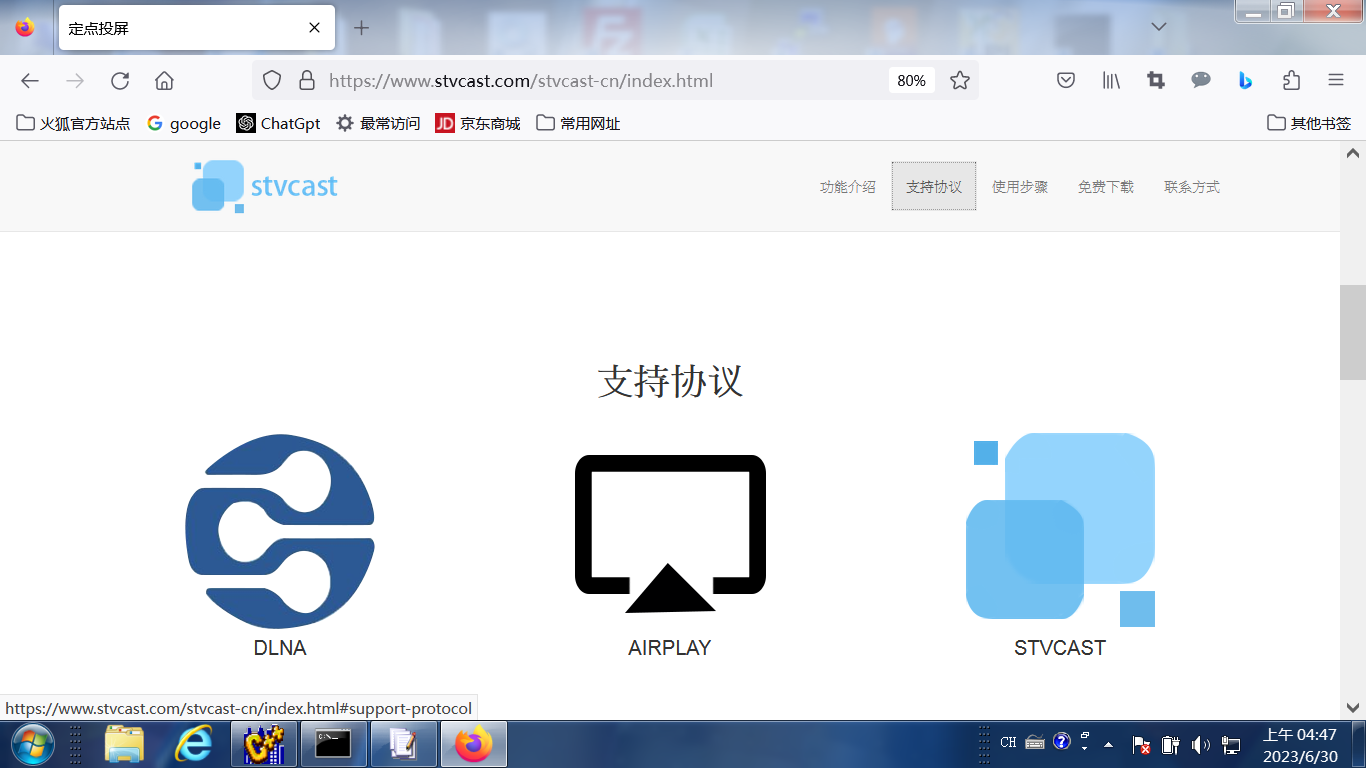
Task: Open the Extensions puzzle-piece menu
Action: 1291,81
